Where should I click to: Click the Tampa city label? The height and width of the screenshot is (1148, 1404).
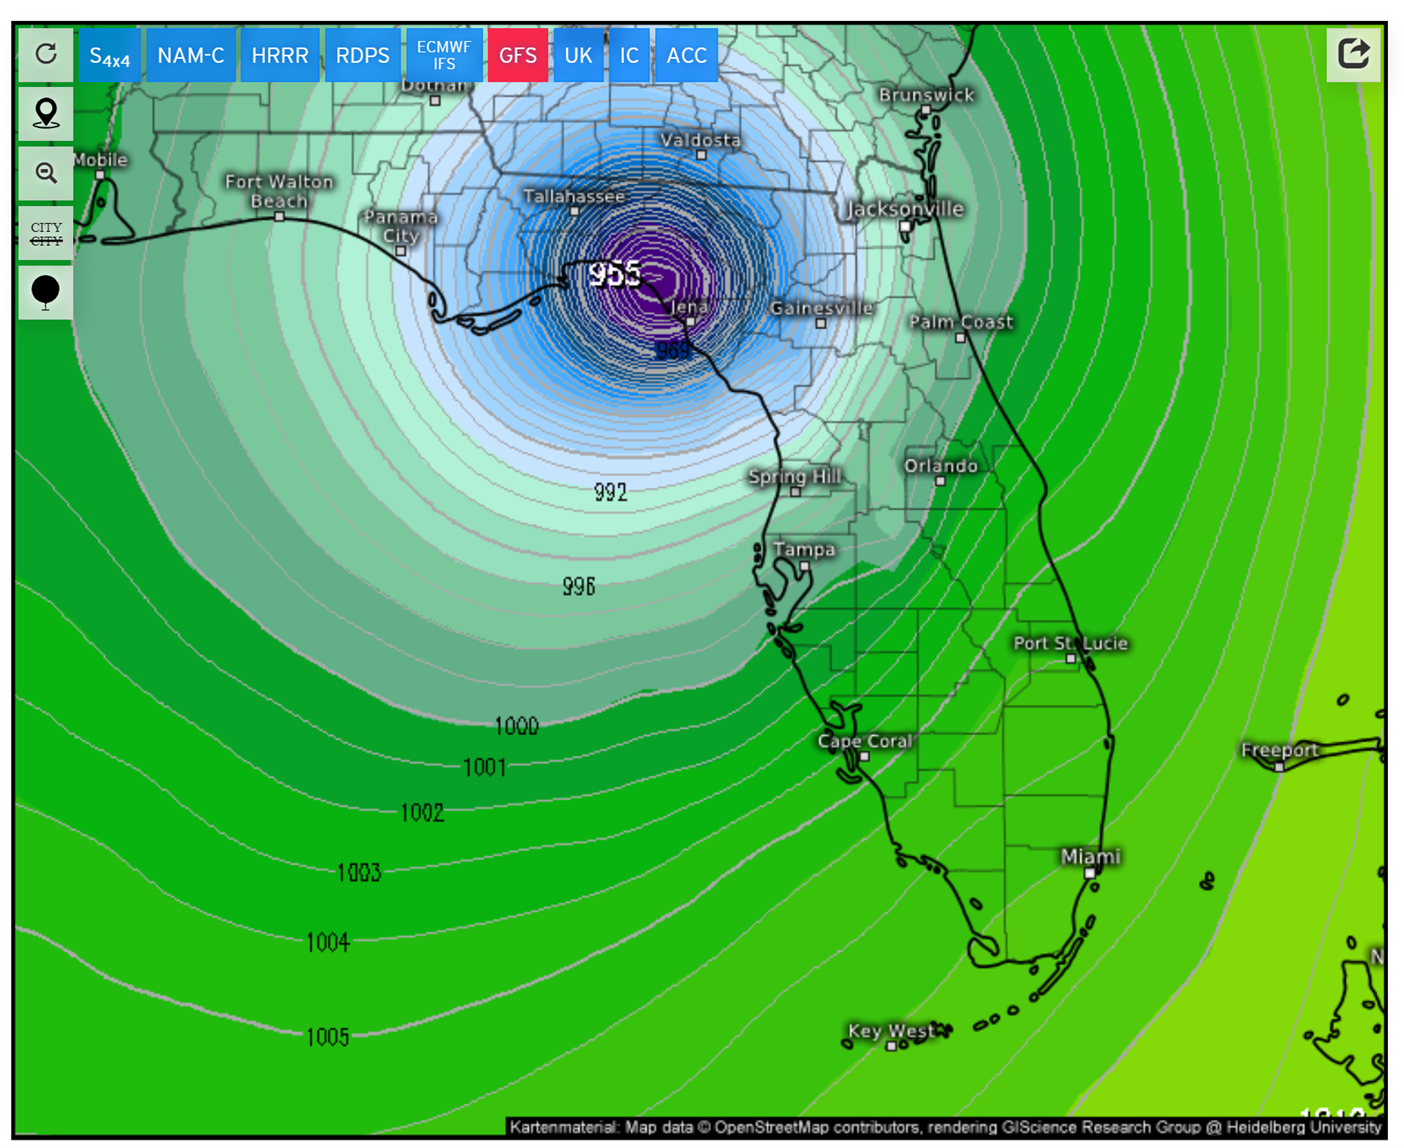click(805, 549)
